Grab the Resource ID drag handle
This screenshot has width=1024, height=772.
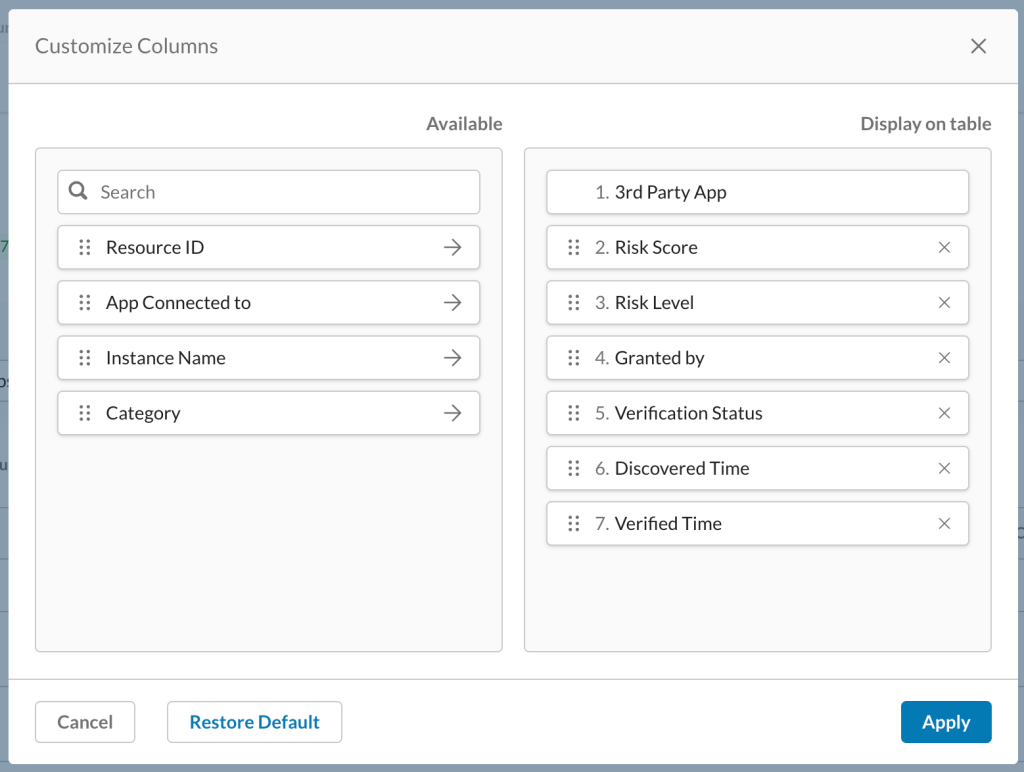click(x=85, y=248)
